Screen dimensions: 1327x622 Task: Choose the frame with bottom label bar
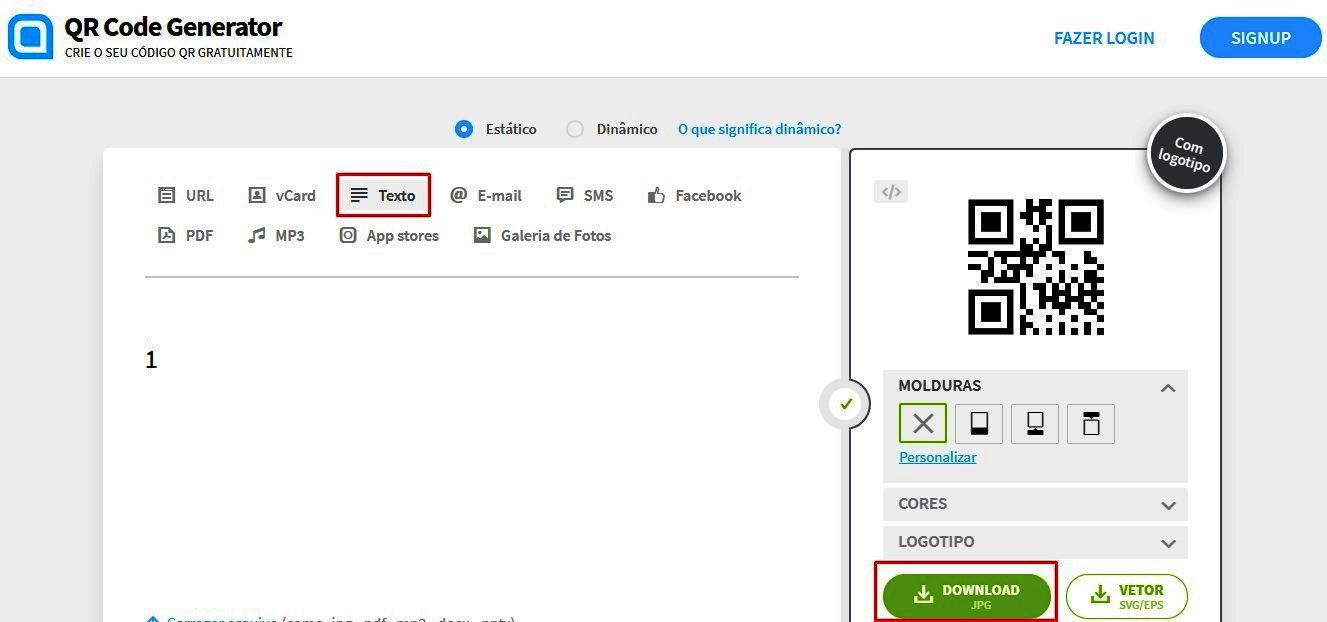(979, 424)
